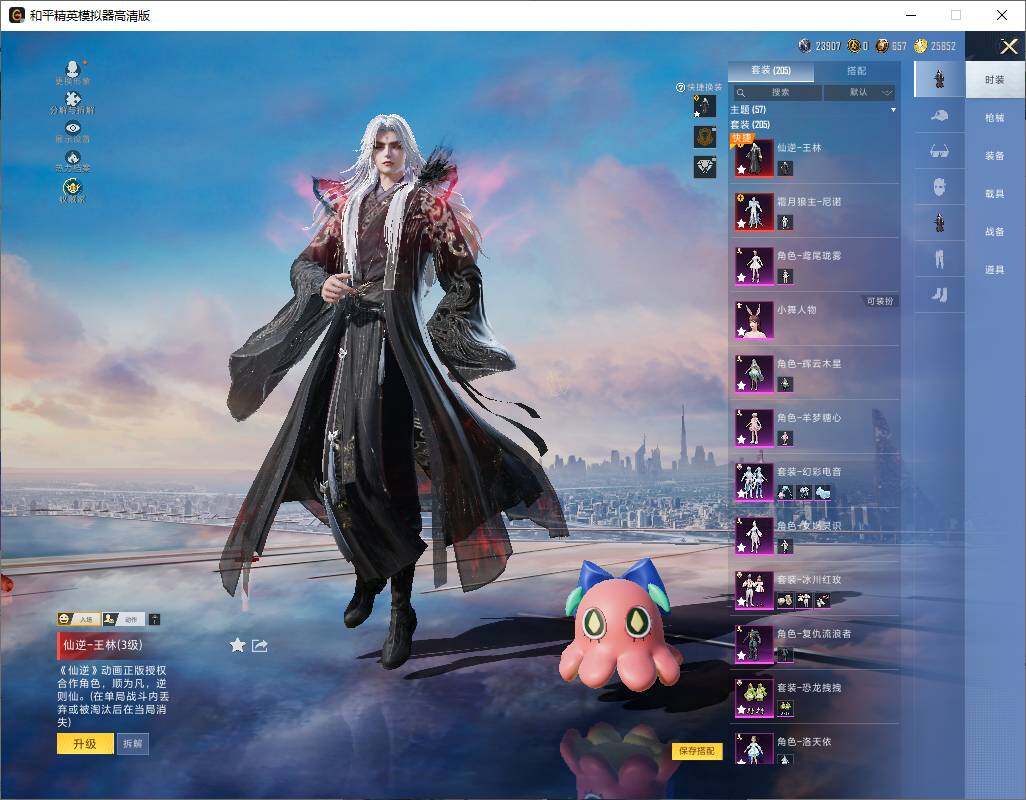The width and height of the screenshot is (1026, 800).
Task: Select the 角色-辉云木星 outfit row
Action: (814, 374)
